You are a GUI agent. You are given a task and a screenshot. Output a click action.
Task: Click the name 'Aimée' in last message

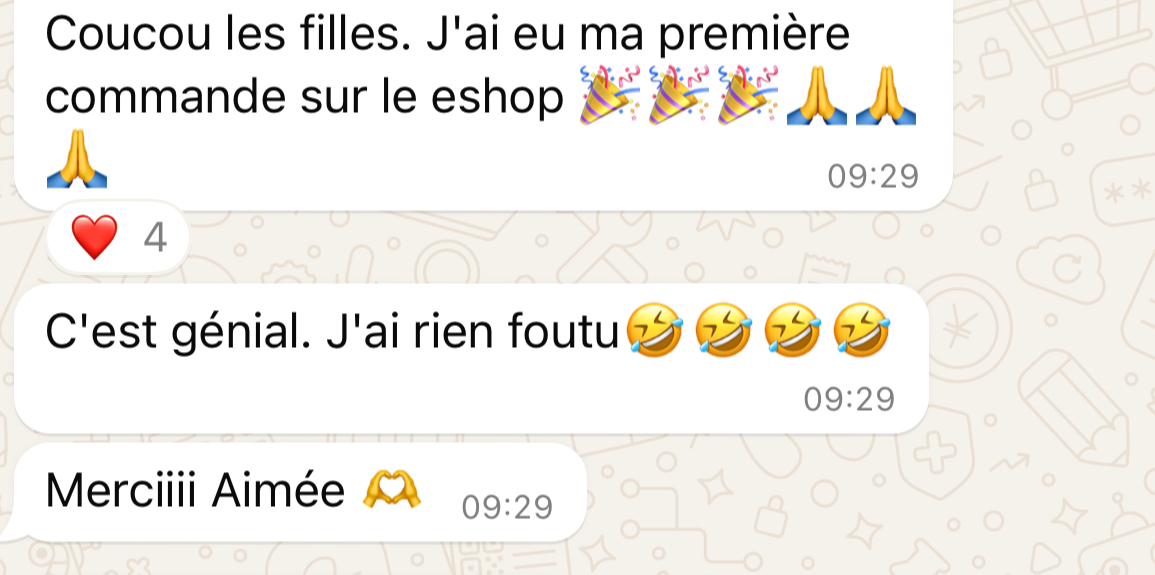(278, 490)
